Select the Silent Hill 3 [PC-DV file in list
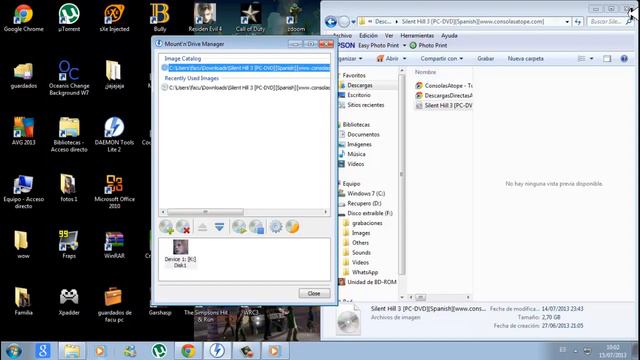640x360 pixels. [x=444, y=105]
